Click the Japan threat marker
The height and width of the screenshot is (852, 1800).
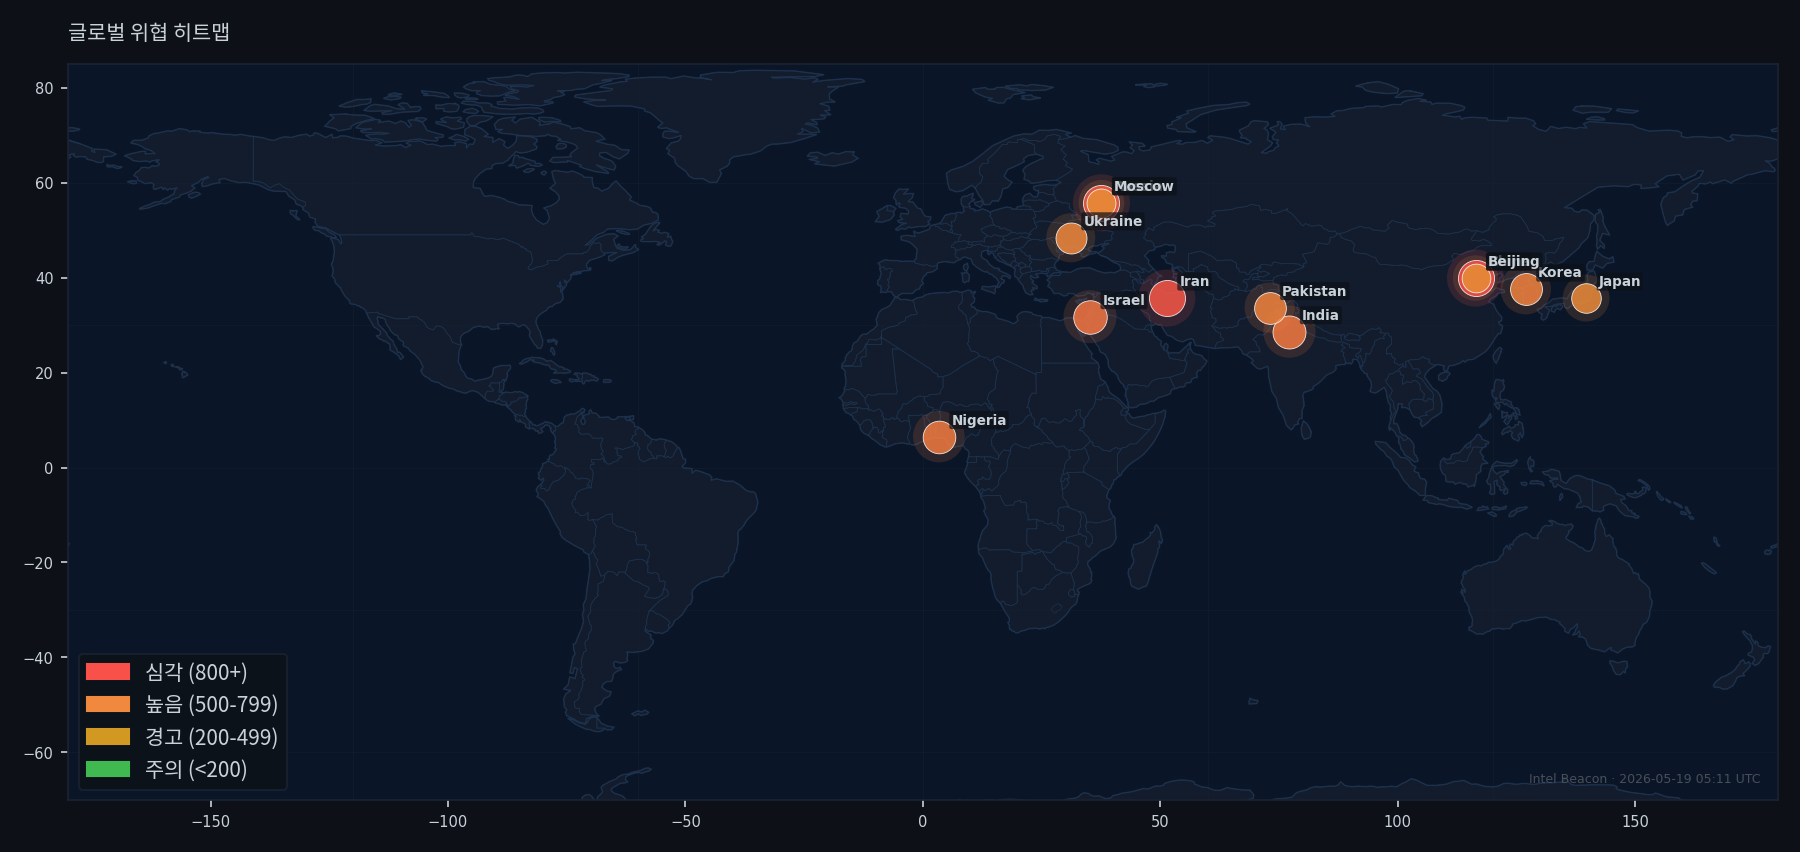pyautogui.click(x=1586, y=298)
